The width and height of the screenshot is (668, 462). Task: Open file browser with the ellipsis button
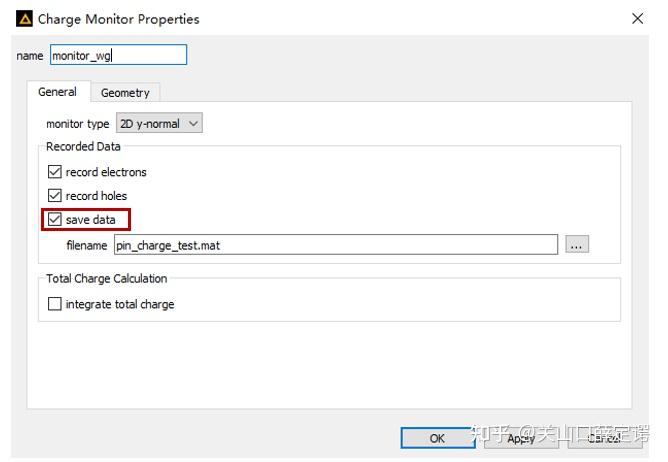pyautogui.click(x=576, y=245)
